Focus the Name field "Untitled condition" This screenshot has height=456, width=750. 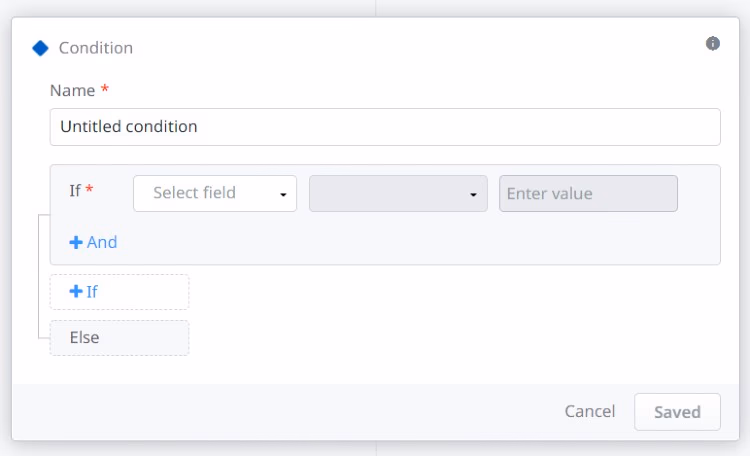click(385, 127)
